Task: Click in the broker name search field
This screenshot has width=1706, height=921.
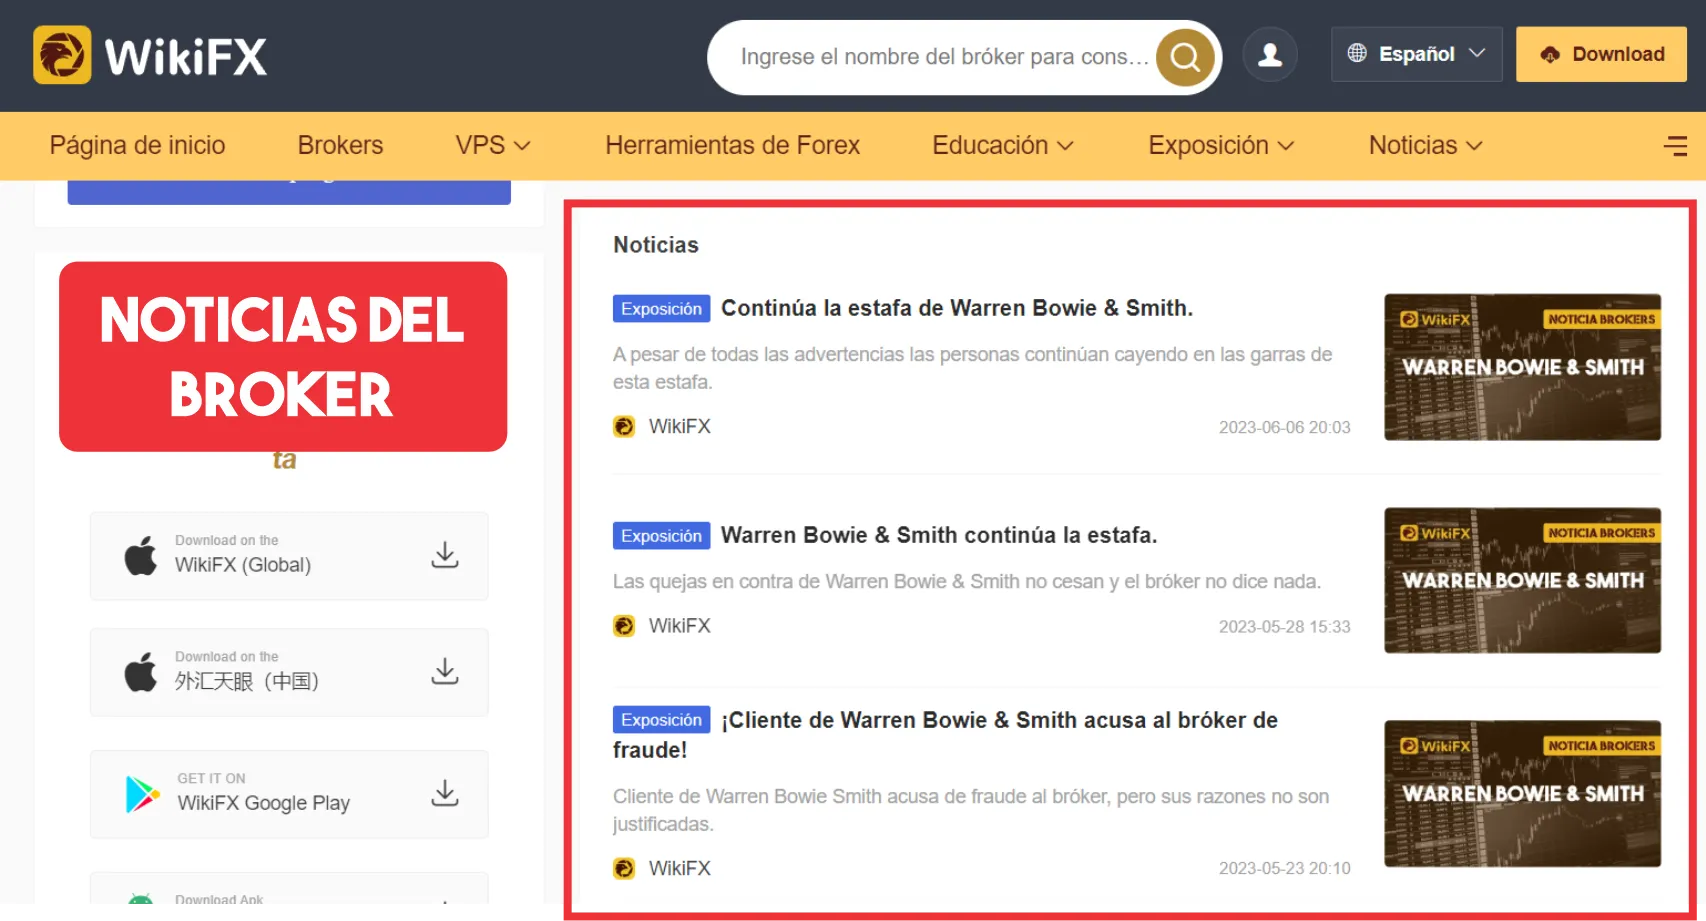Action: click(x=945, y=57)
